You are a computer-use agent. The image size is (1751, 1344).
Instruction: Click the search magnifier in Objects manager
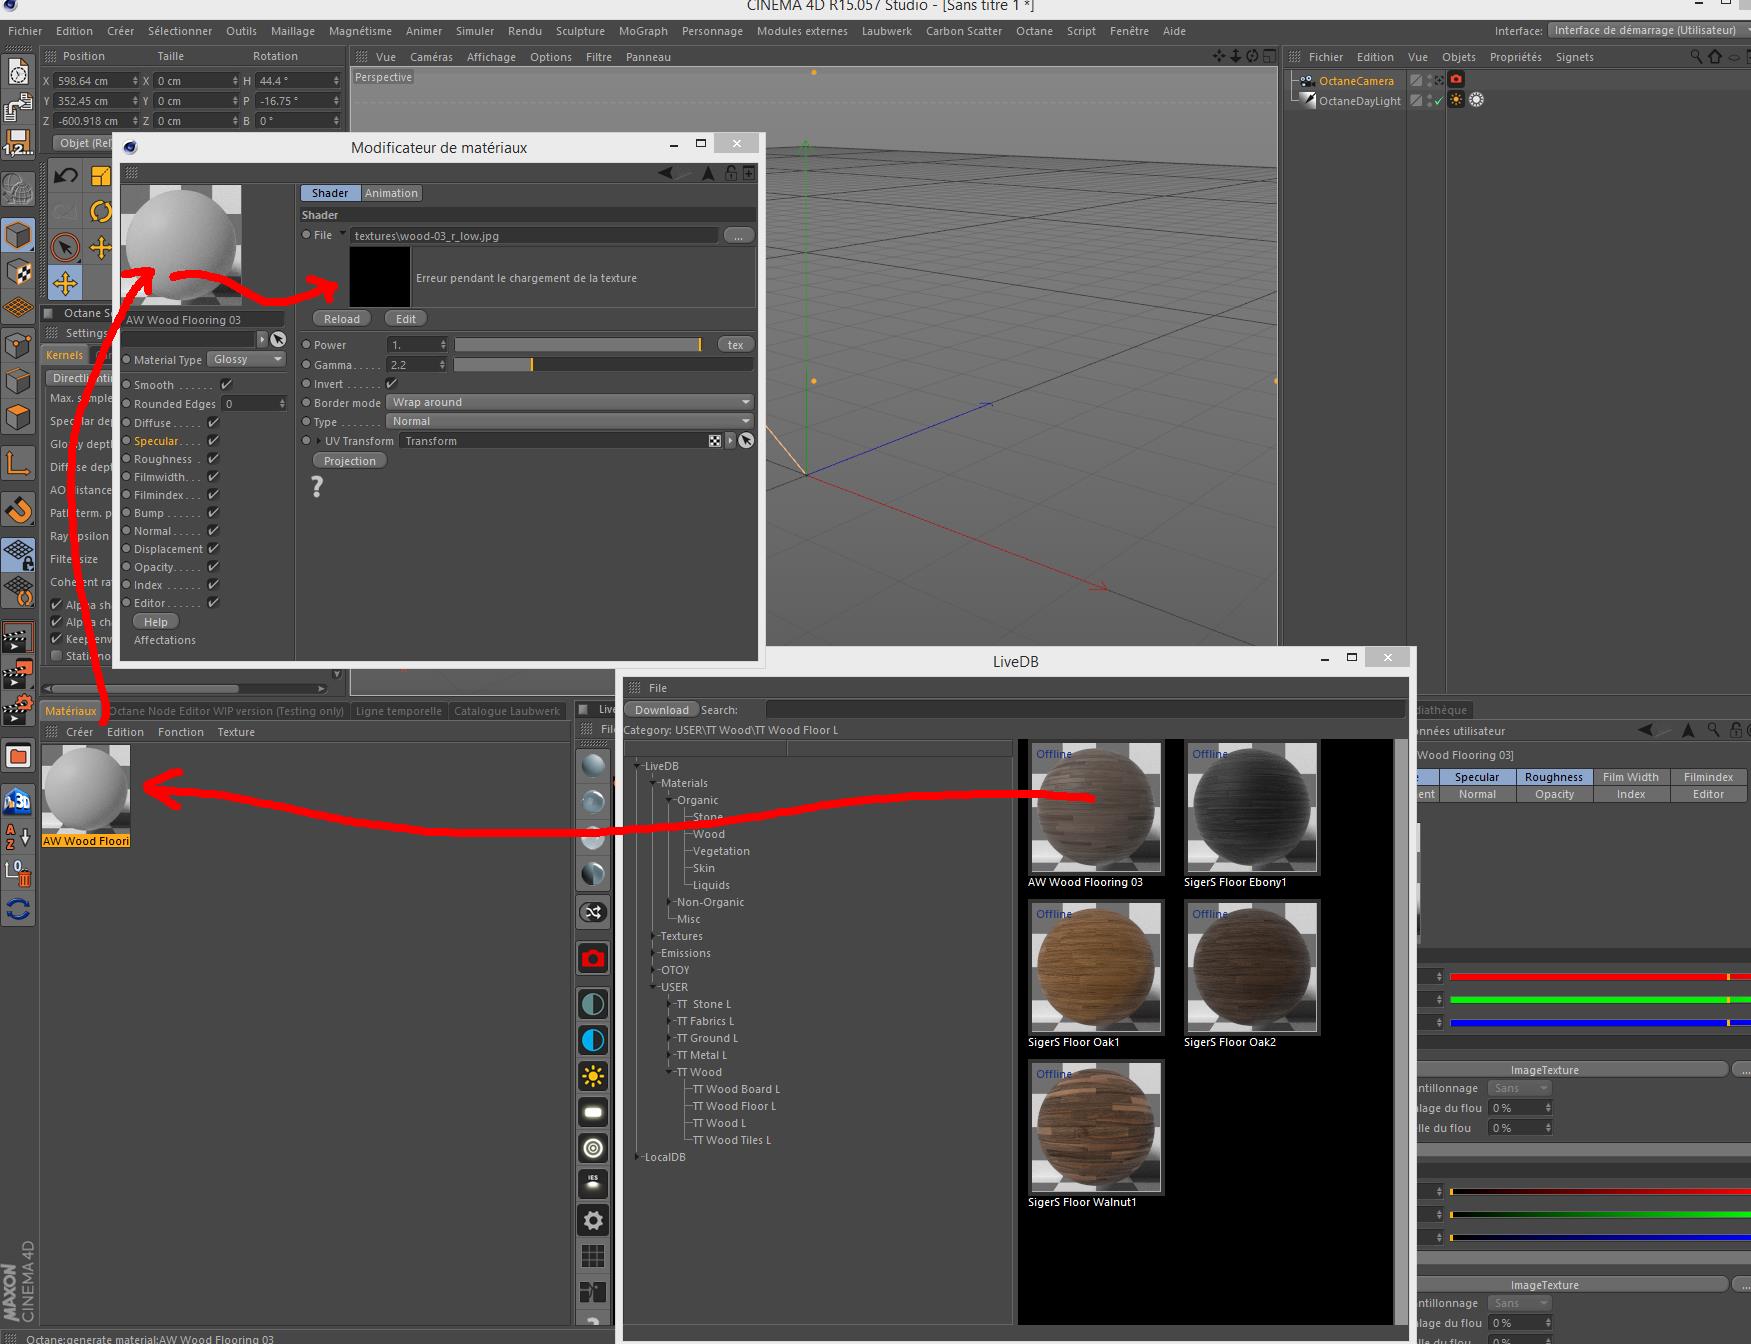point(1696,57)
